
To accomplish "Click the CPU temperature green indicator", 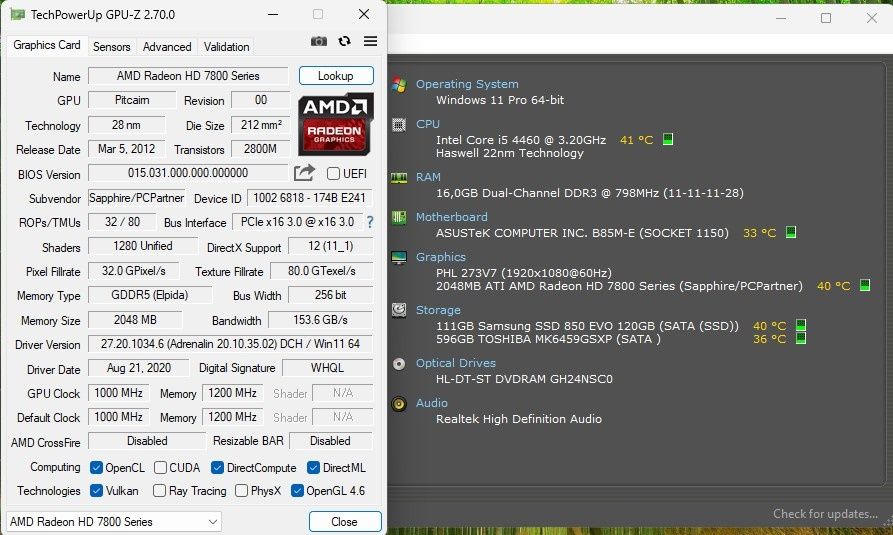I will point(668,139).
